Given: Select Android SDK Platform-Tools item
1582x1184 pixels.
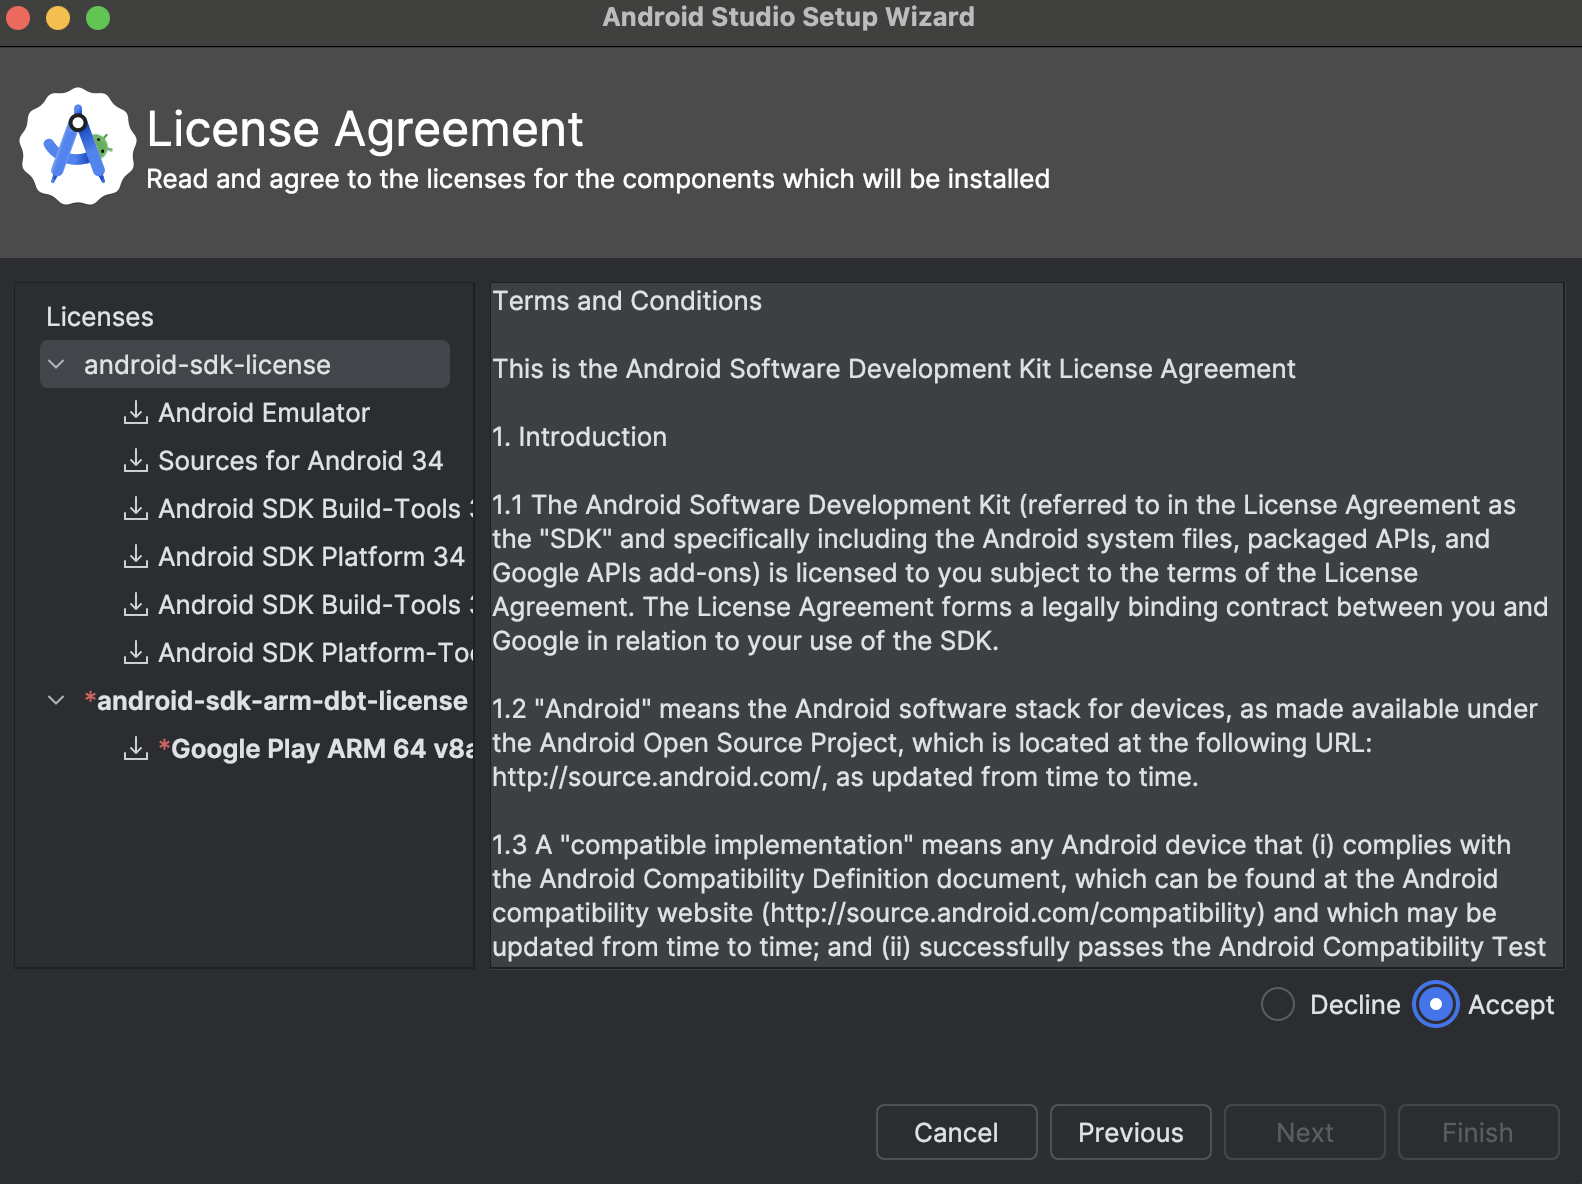Looking at the screenshot, I should coord(315,653).
